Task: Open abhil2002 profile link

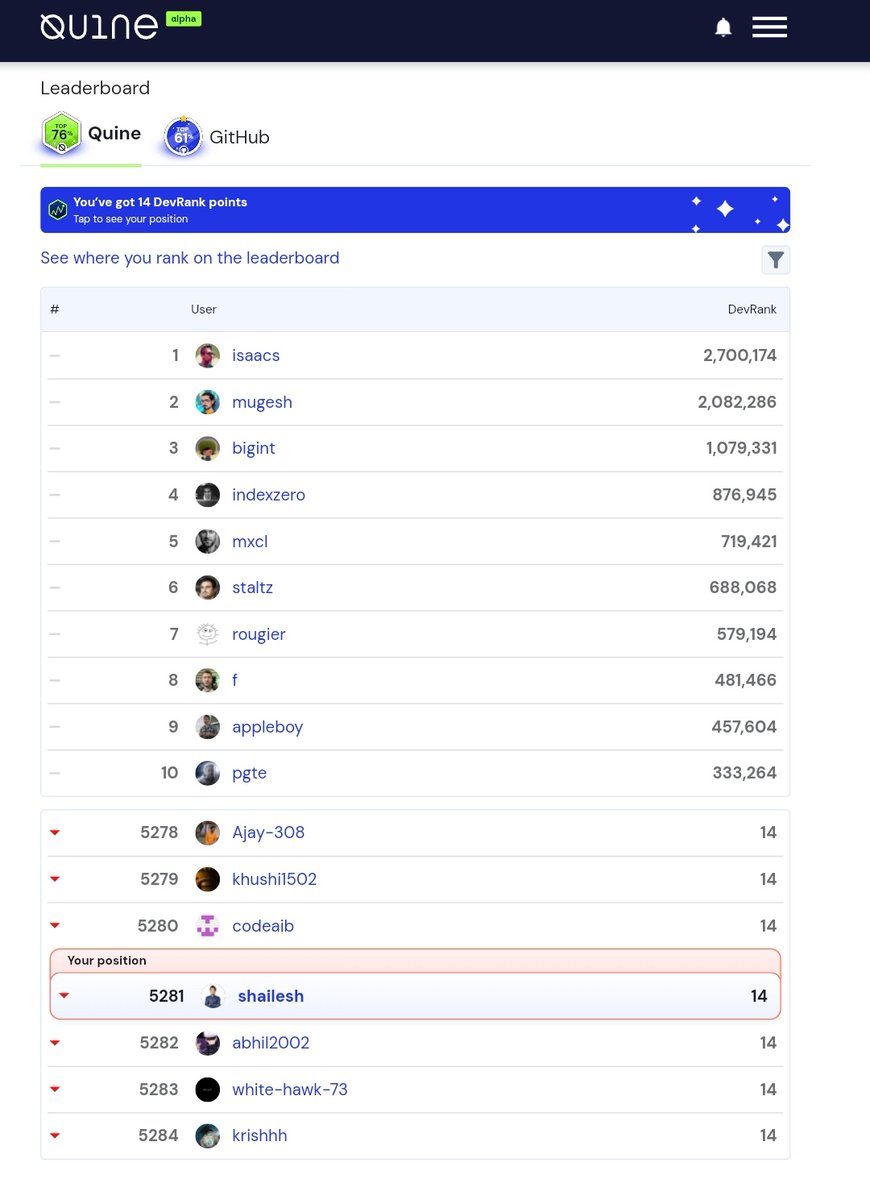Action: [271, 1043]
